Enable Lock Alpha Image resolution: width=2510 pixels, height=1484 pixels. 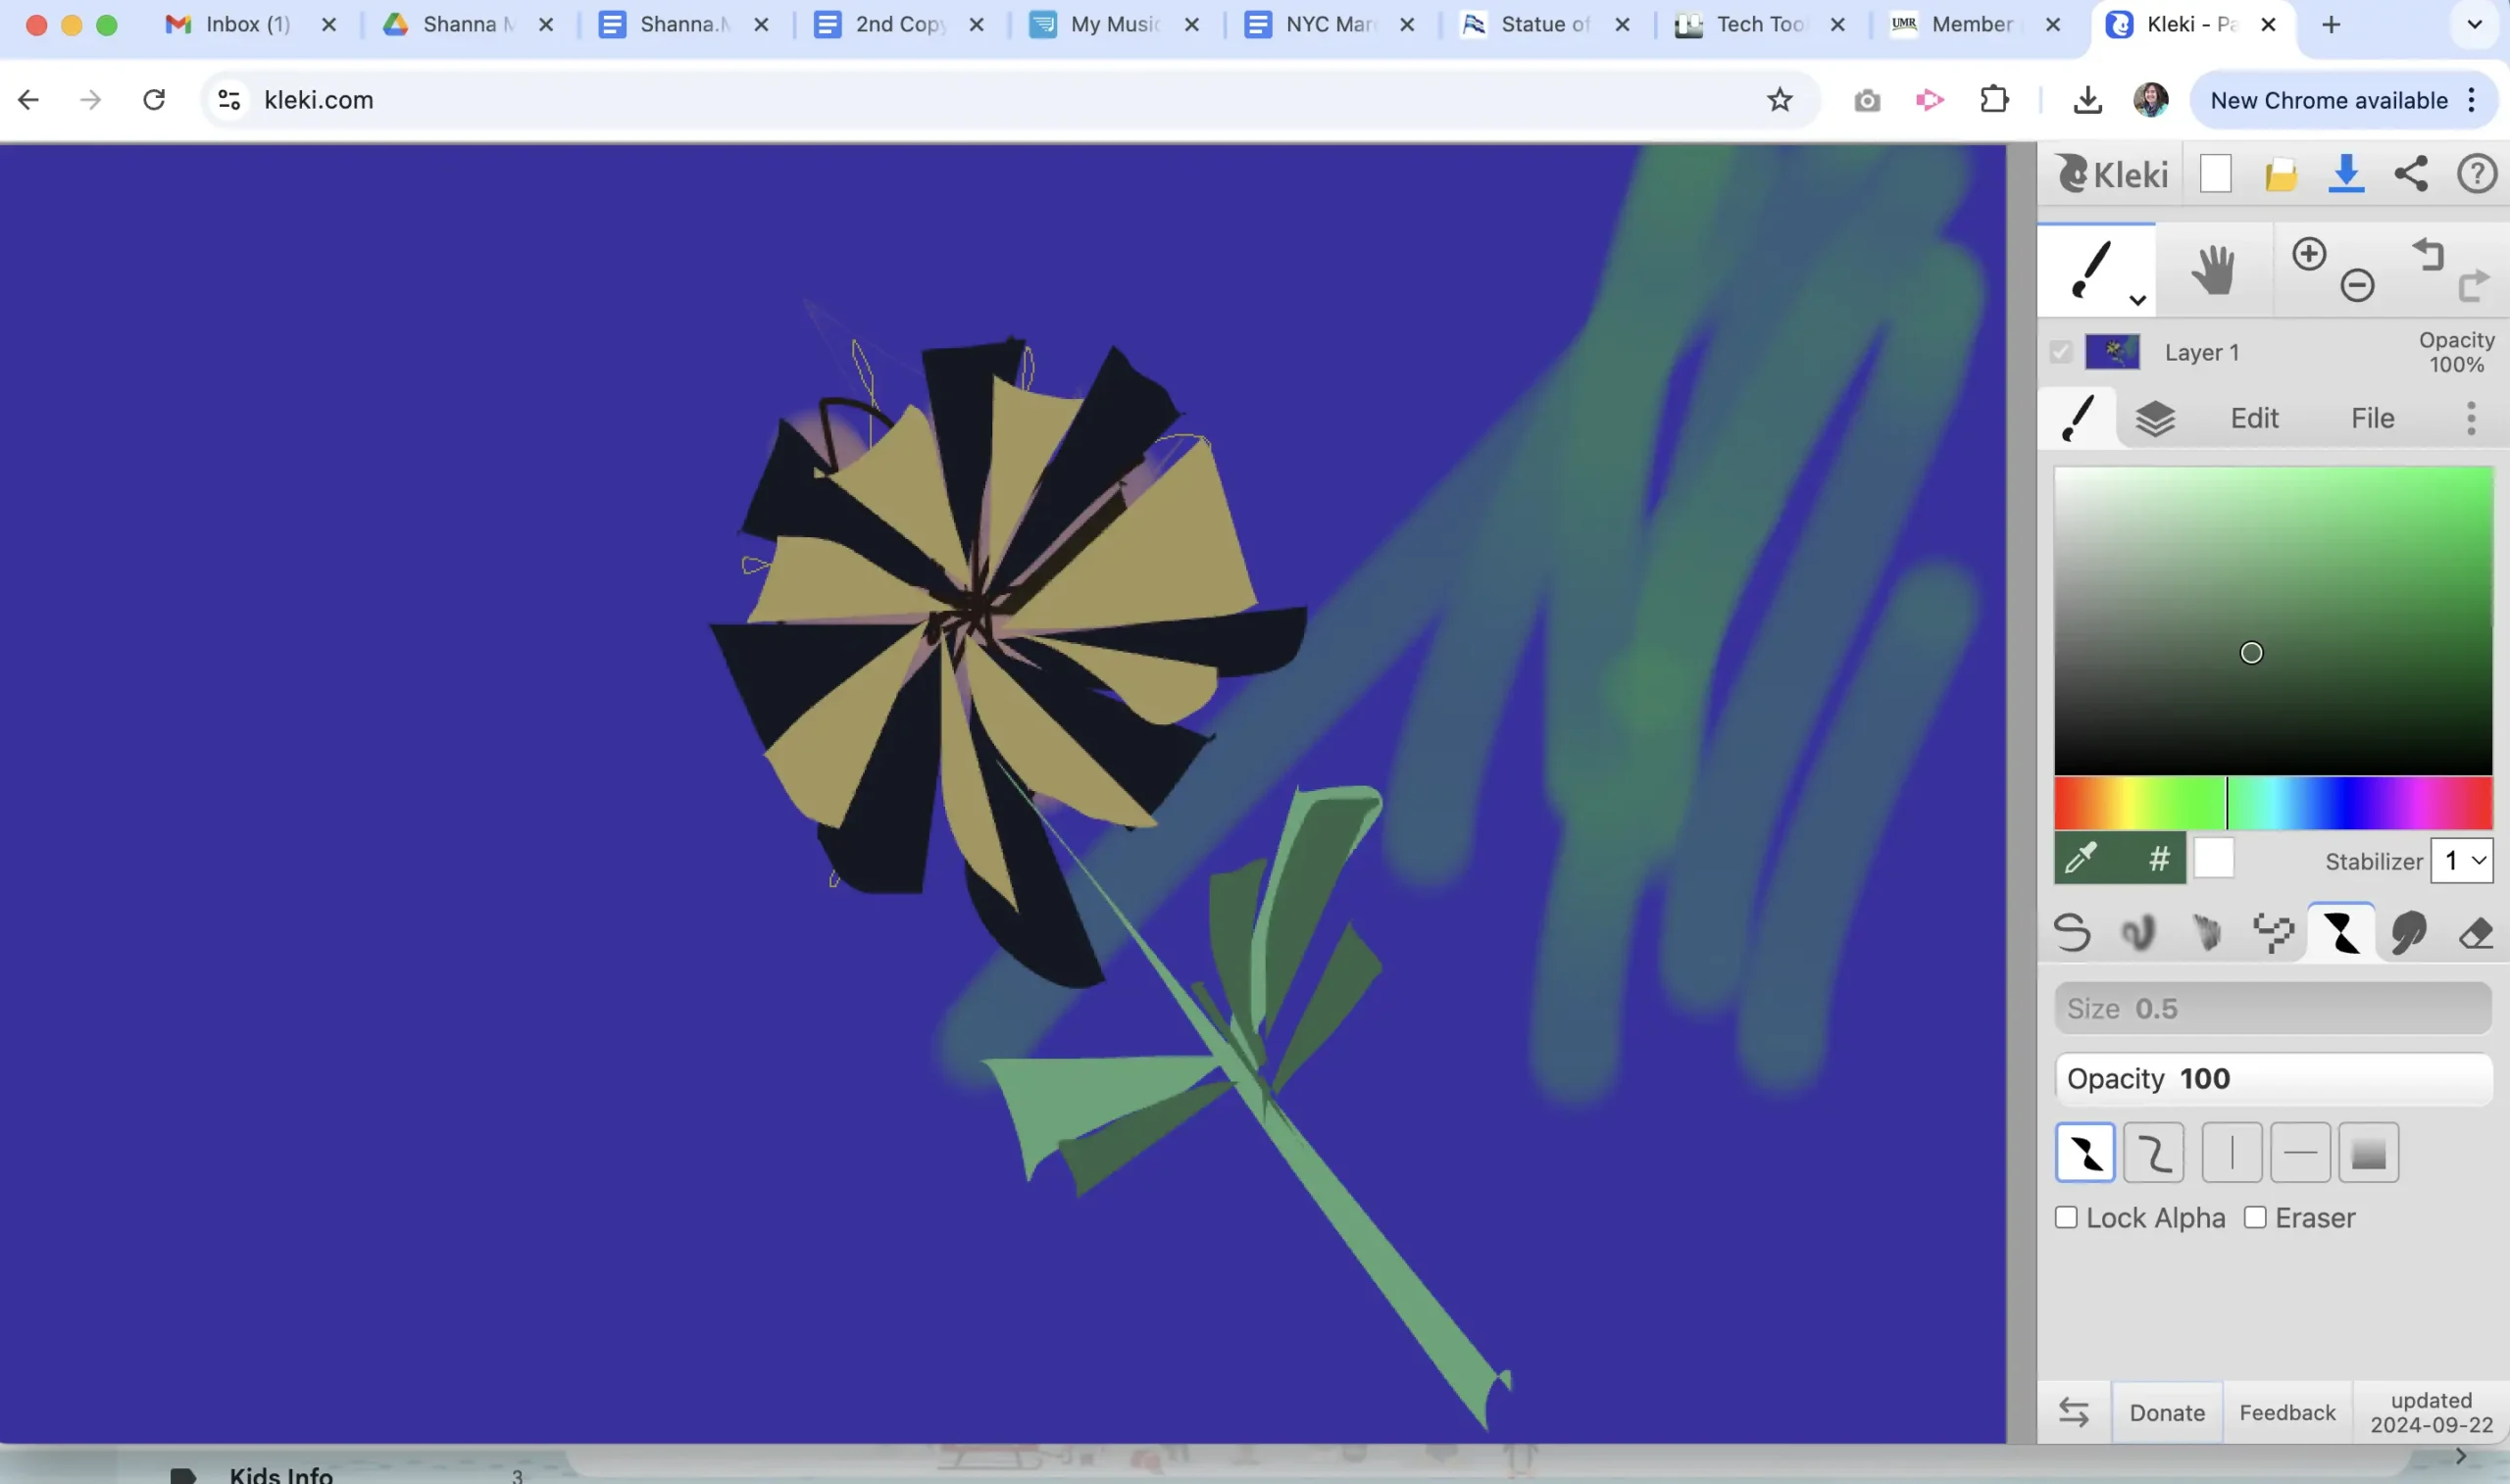point(2066,1217)
